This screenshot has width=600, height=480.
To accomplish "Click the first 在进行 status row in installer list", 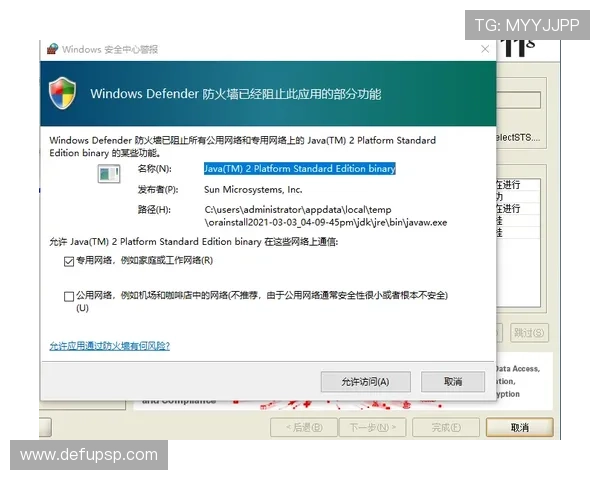I will coord(518,184).
